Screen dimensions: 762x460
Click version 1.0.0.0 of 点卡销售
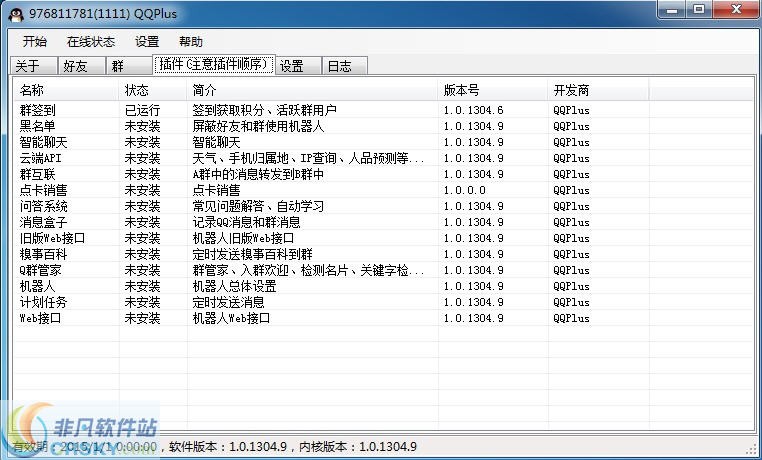coord(464,190)
